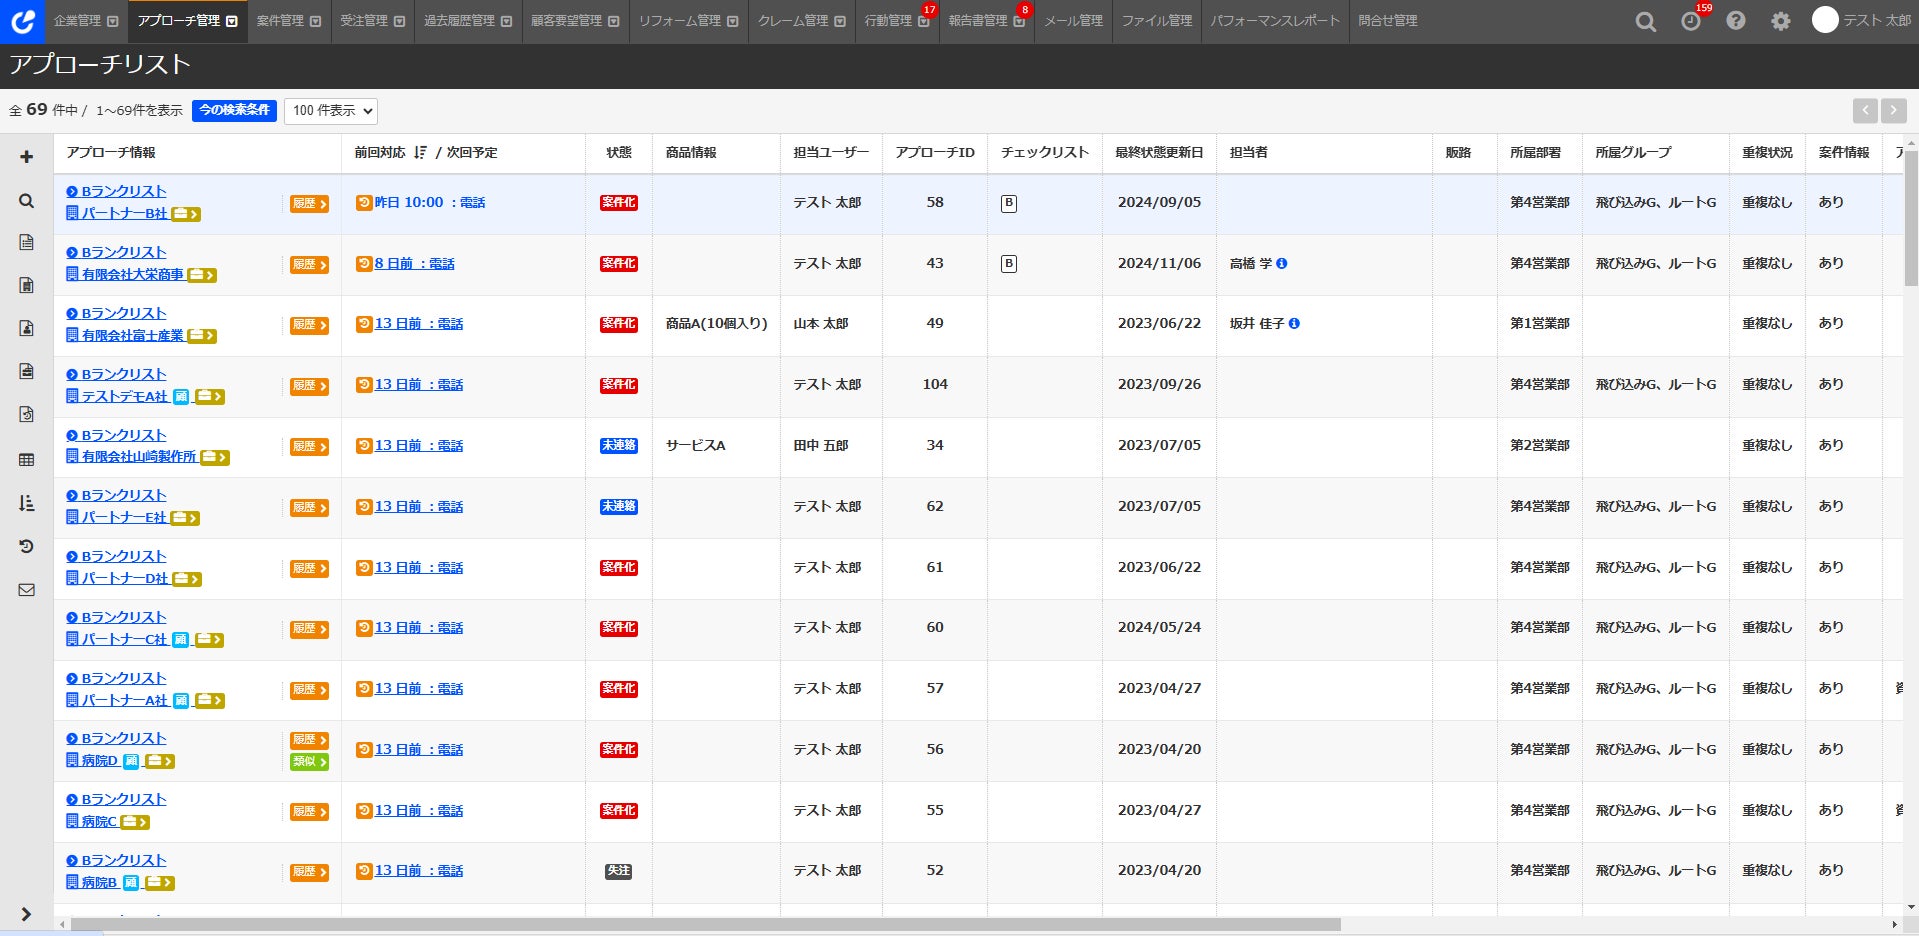Open the clock notifications icon with 159 badge
The height and width of the screenshot is (936, 1919).
pos(1691,21)
